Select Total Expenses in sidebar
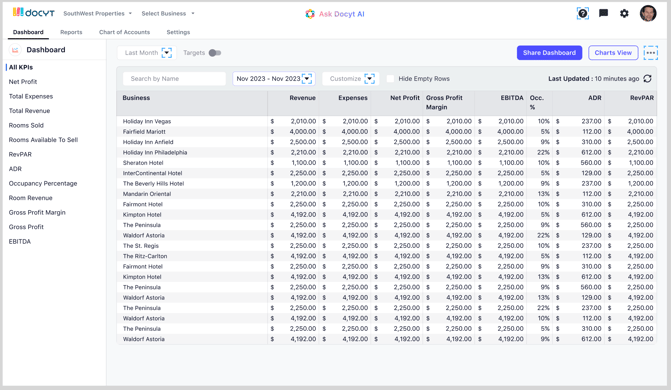Image resolution: width=671 pixels, height=390 pixels. (x=31, y=96)
